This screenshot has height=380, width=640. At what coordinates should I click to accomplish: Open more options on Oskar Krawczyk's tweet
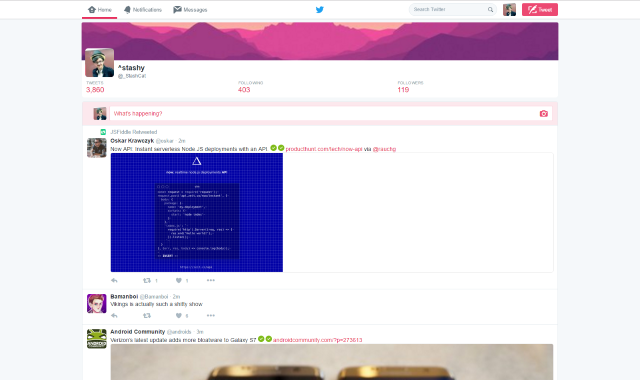(211, 280)
